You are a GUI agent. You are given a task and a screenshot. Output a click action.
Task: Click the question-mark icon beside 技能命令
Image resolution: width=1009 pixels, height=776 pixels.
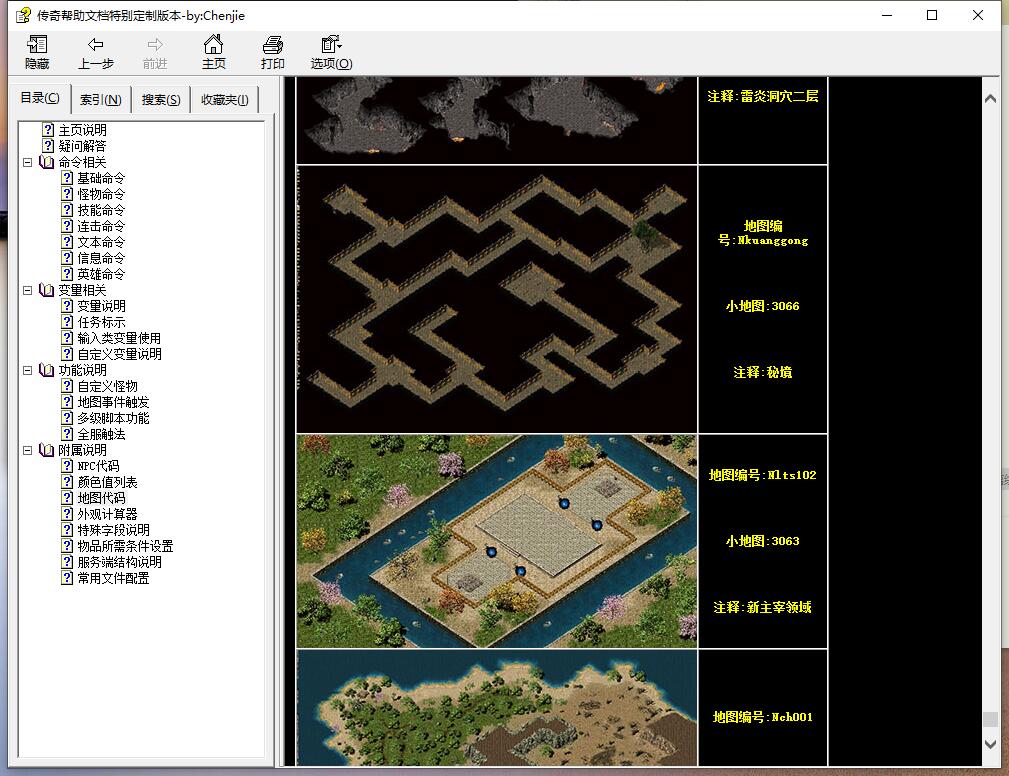click(68, 210)
